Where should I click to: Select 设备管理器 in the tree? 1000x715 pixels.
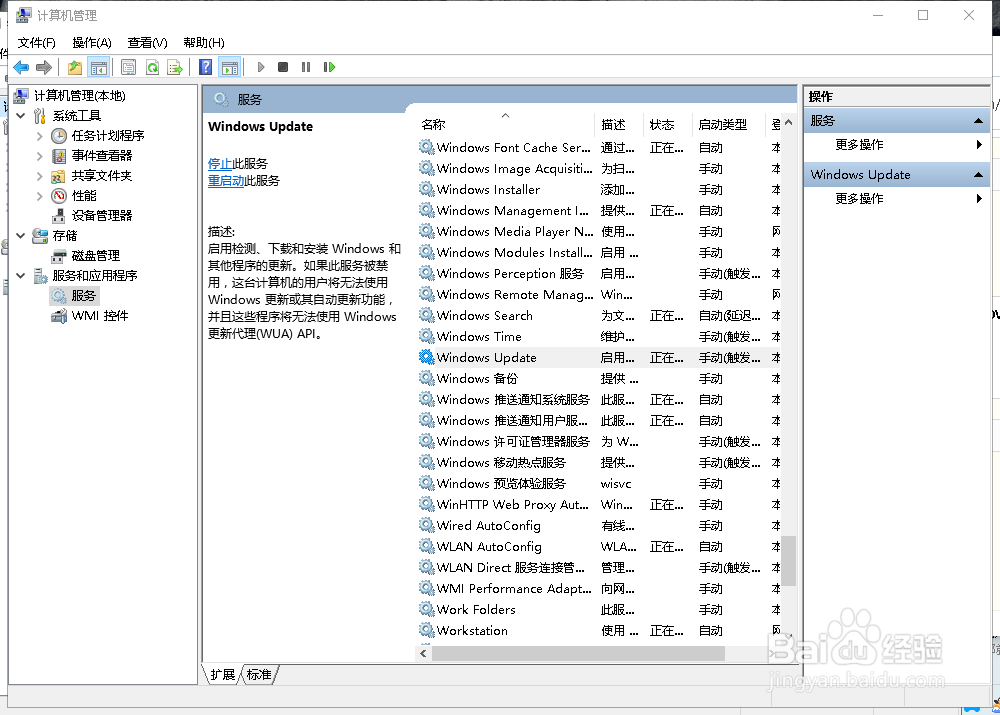pos(102,216)
